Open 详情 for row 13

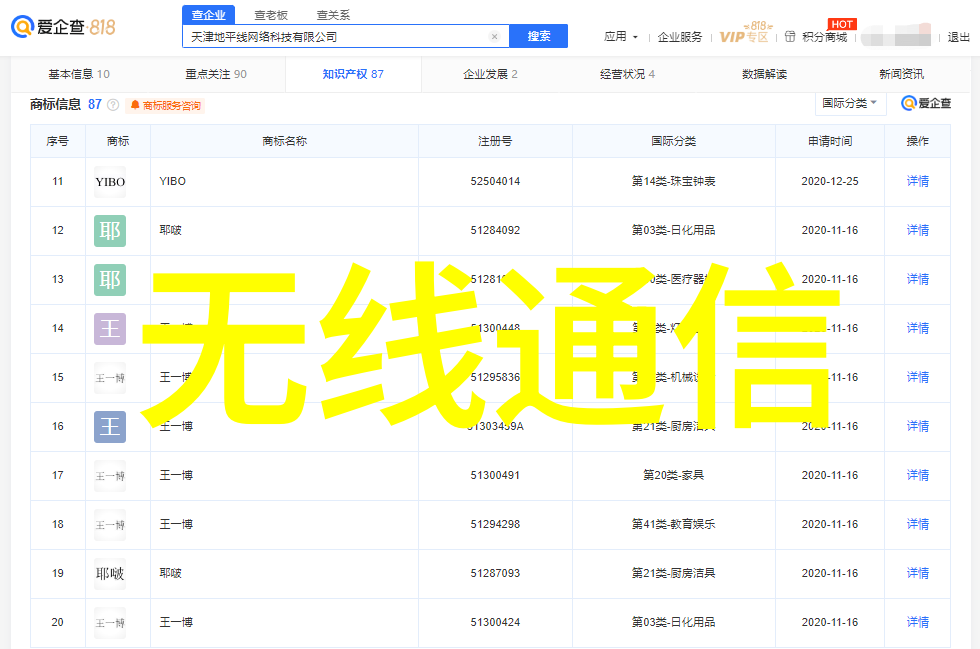pyautogui.click(x=918, y=279)
